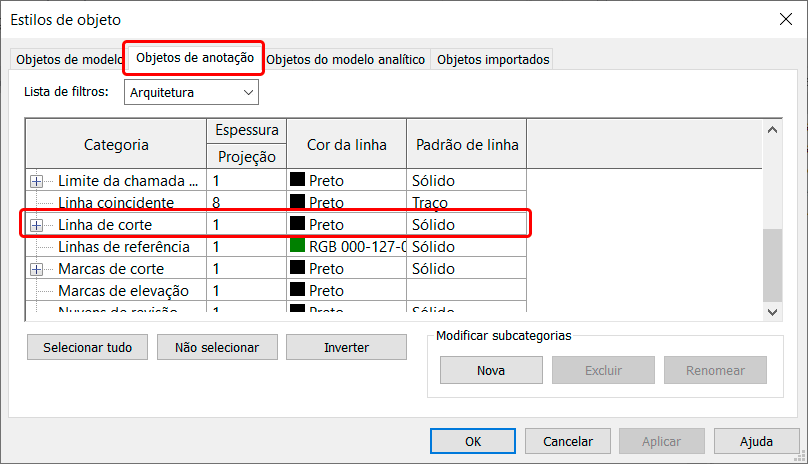Switch to Objetos de modelo tab

tap(67, 60)
